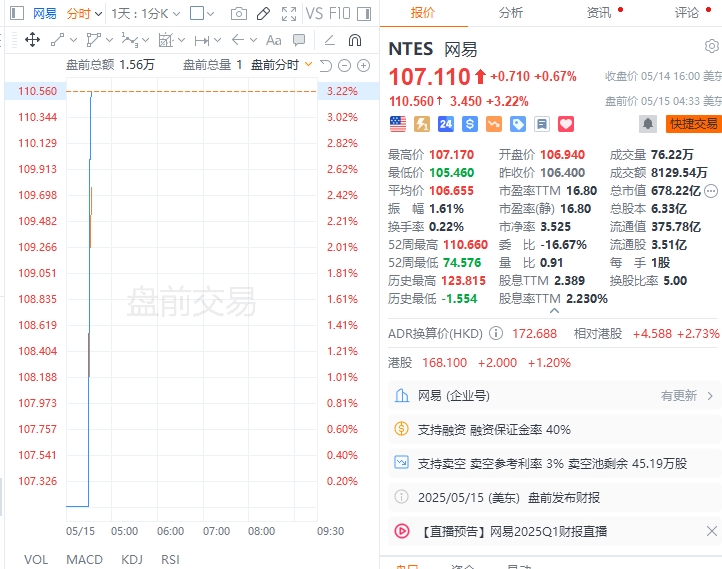Image resolution: width=722 pixels, height=569 pixels.
Task: Expand the line tool dropdown arrow
Action: (73, 41)
